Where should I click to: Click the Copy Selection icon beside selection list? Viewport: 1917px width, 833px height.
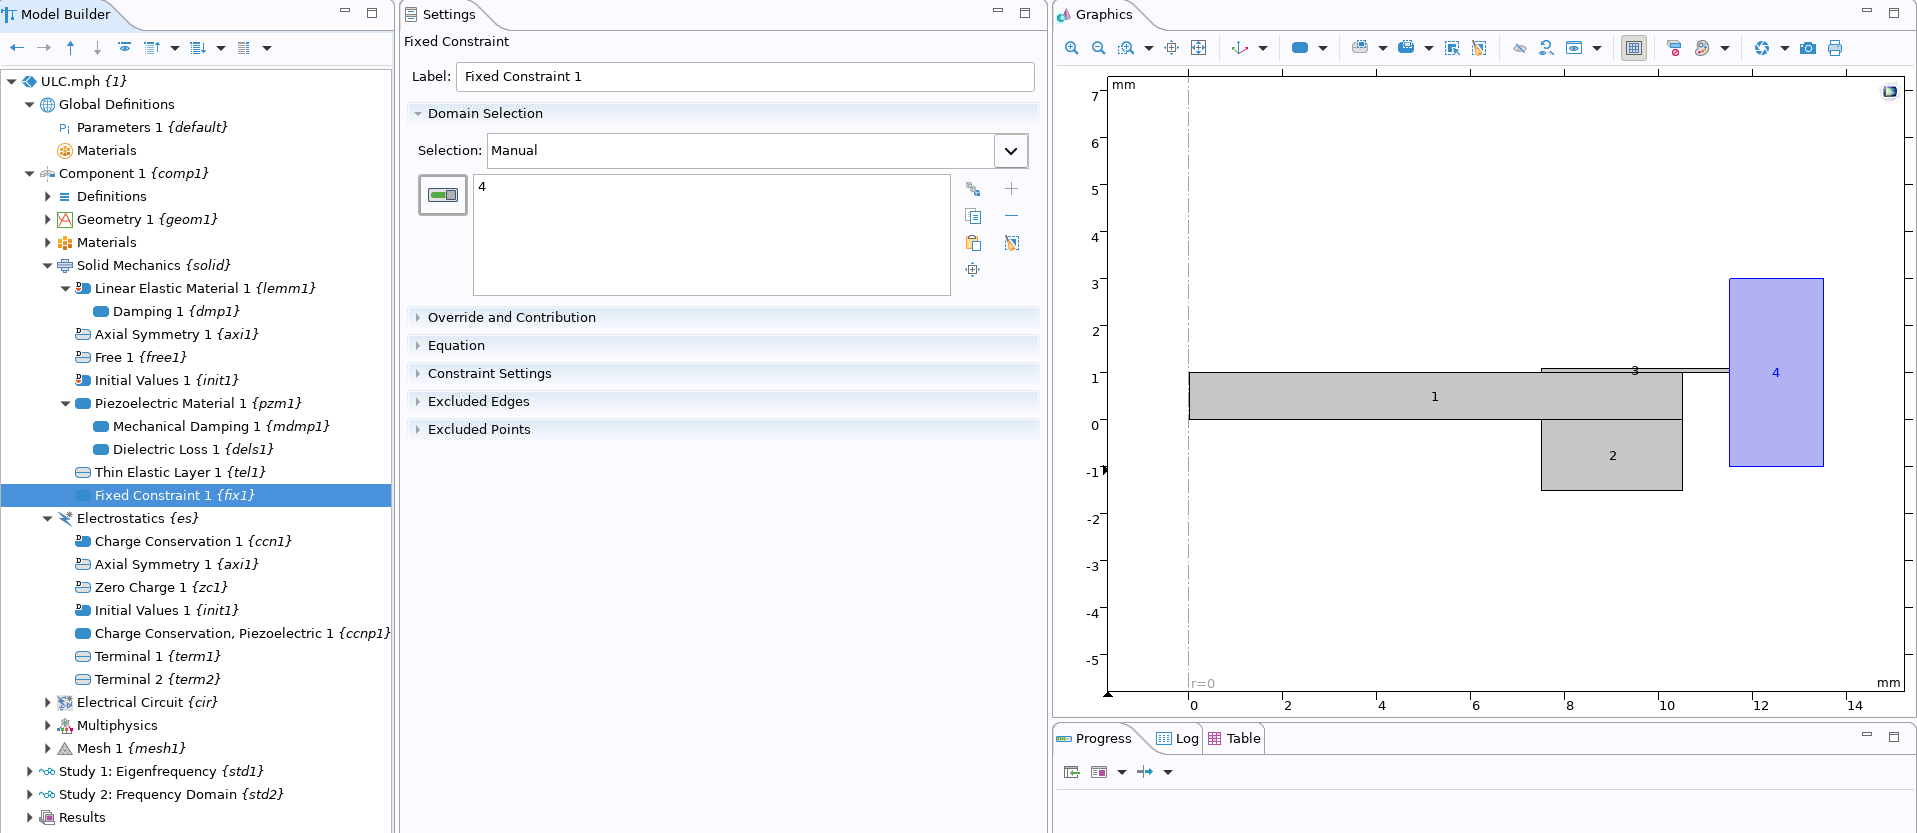972,216
